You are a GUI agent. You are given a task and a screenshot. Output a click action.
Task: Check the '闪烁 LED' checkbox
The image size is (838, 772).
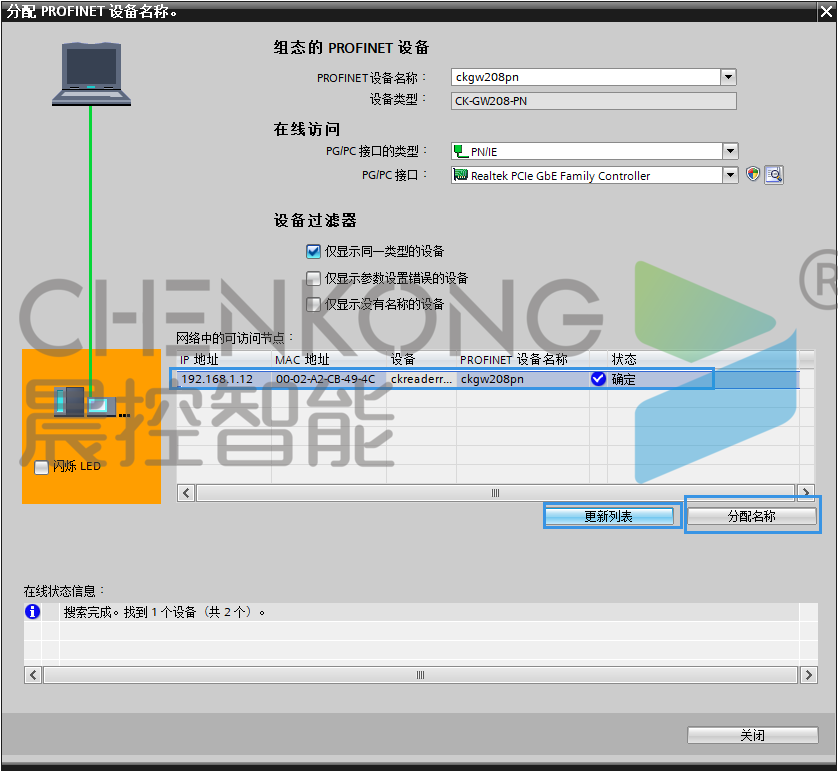tap(41, 467)
